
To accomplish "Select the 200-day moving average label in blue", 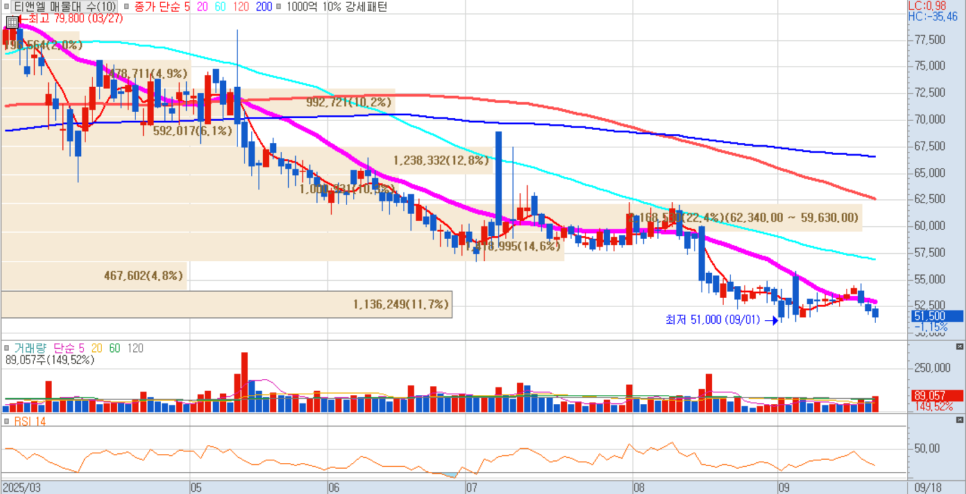I will tap(263, 7).
